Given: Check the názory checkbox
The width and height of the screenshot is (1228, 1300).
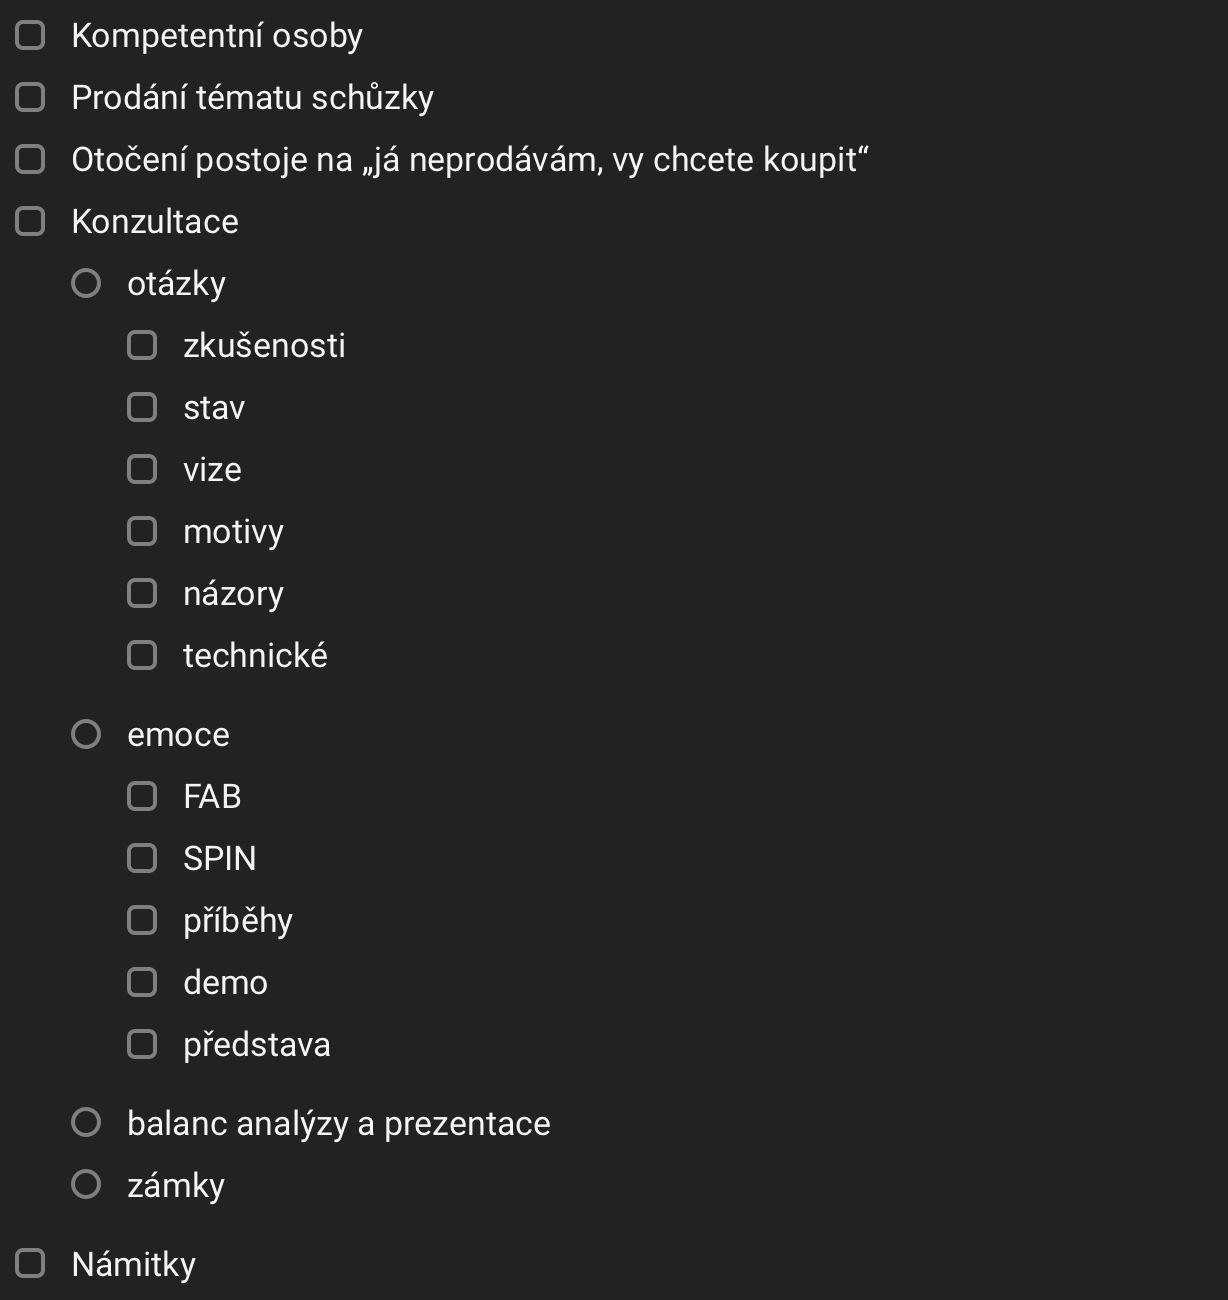Looking at the screenshot, I should click(142, 593).
